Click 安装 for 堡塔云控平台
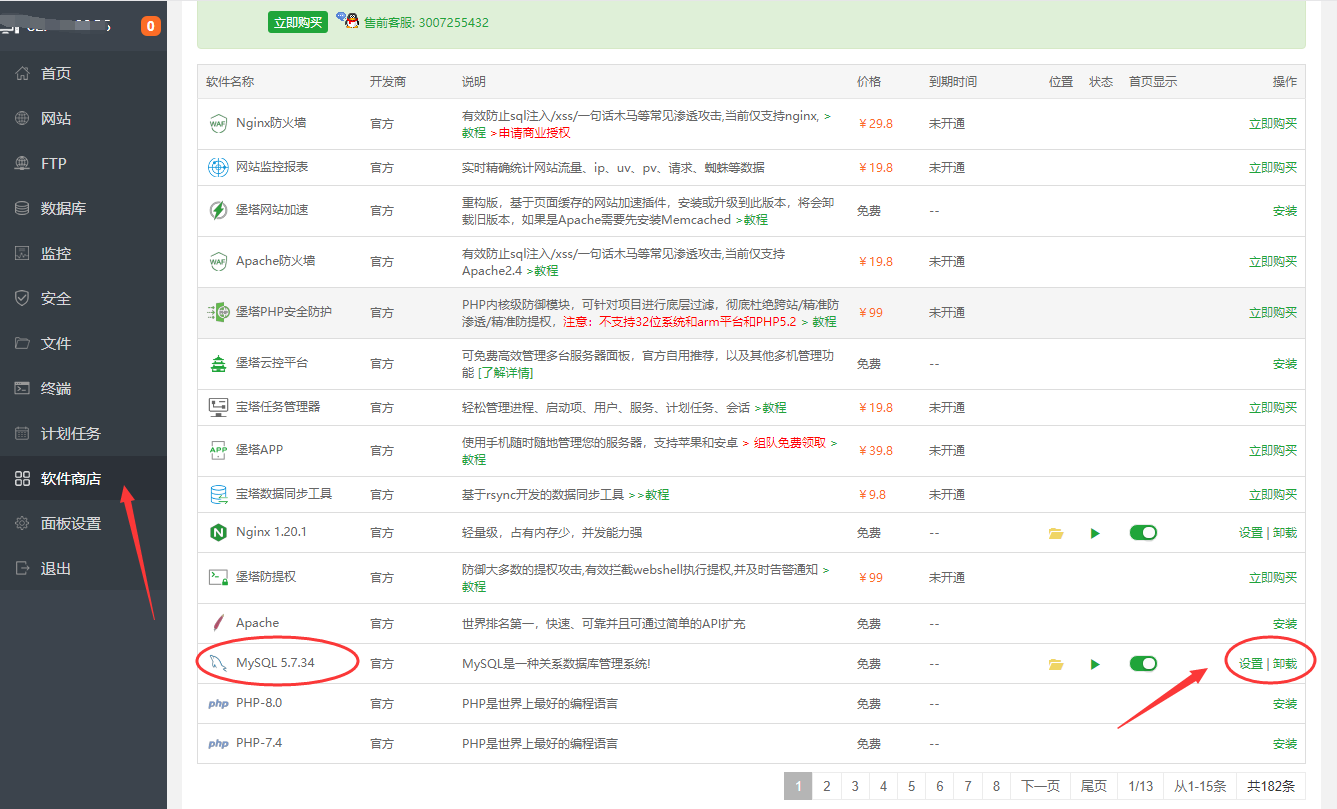Viewport: 1337px width, 809px height. (x=1284, y=364)
